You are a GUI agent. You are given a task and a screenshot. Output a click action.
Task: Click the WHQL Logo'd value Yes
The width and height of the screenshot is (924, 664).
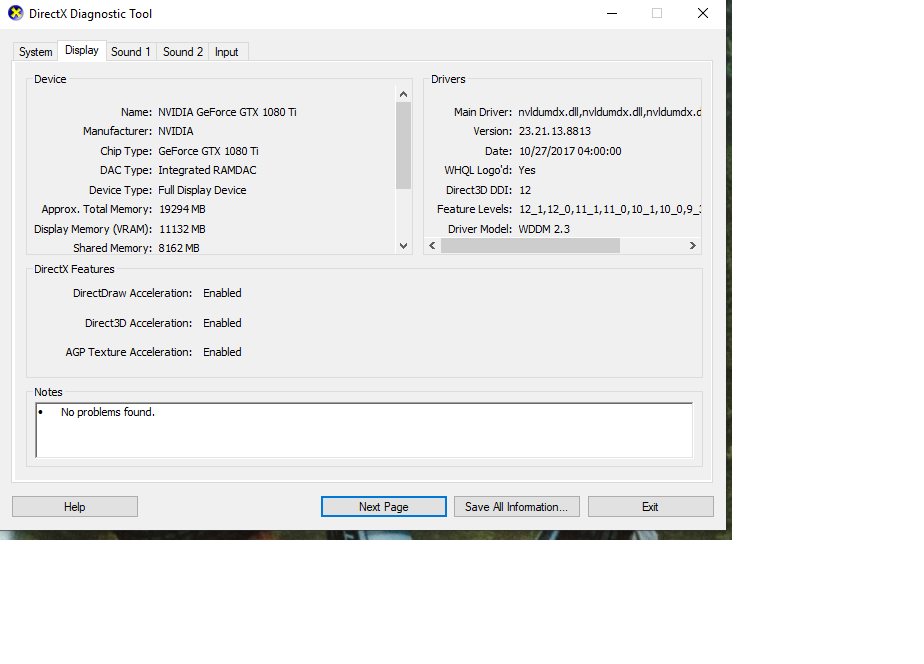(x=527, y=170)
